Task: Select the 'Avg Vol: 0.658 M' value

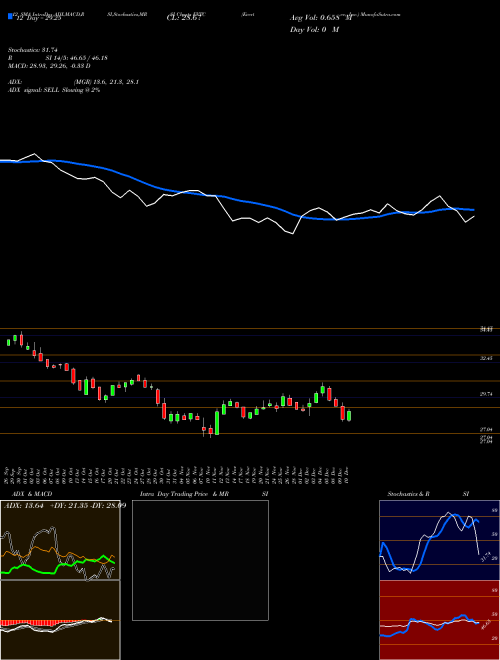Action: pos(321,18)
